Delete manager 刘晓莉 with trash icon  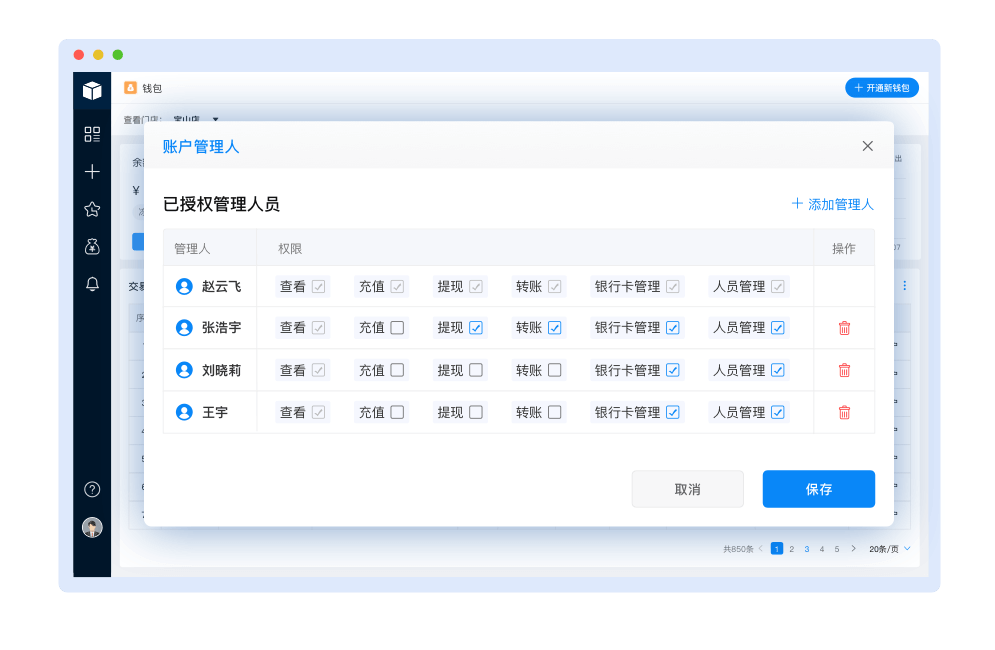click(844, 370)
